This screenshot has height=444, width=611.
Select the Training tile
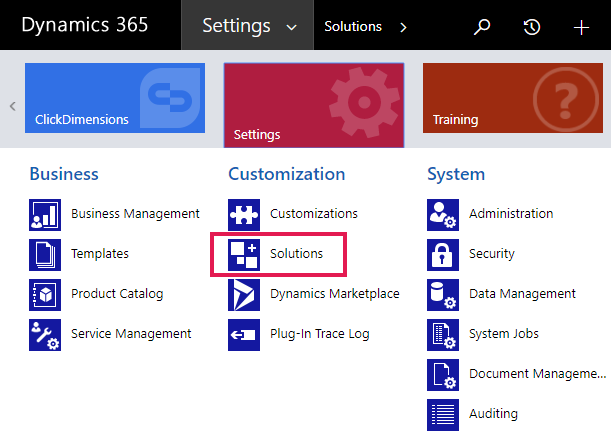pyautogui.click(x=513, y=98)
